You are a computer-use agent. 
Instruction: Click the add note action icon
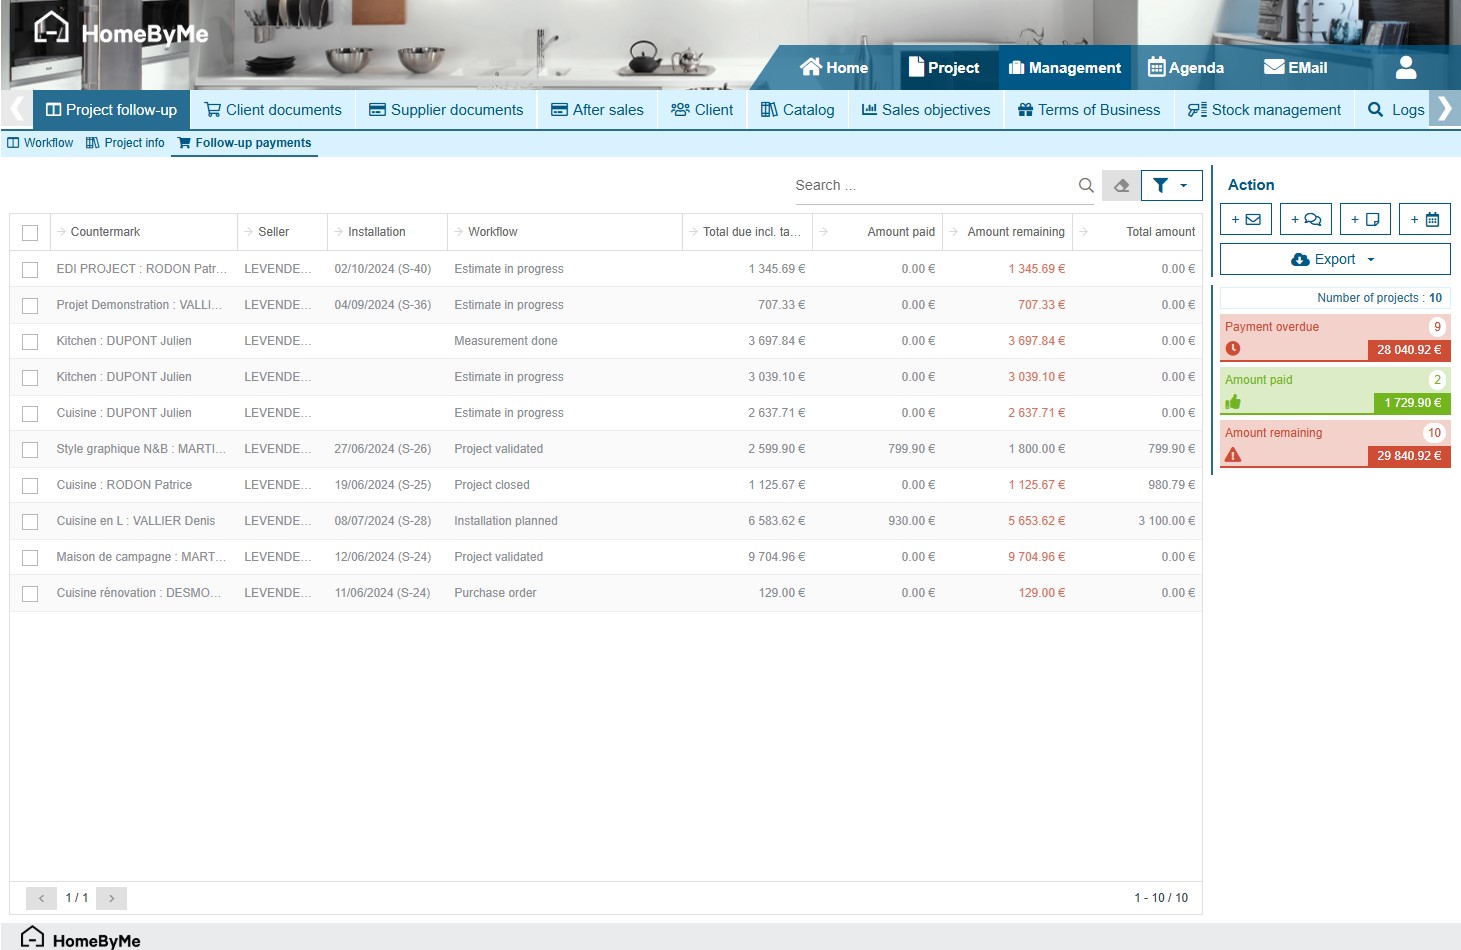click(x=1365, y=219)
